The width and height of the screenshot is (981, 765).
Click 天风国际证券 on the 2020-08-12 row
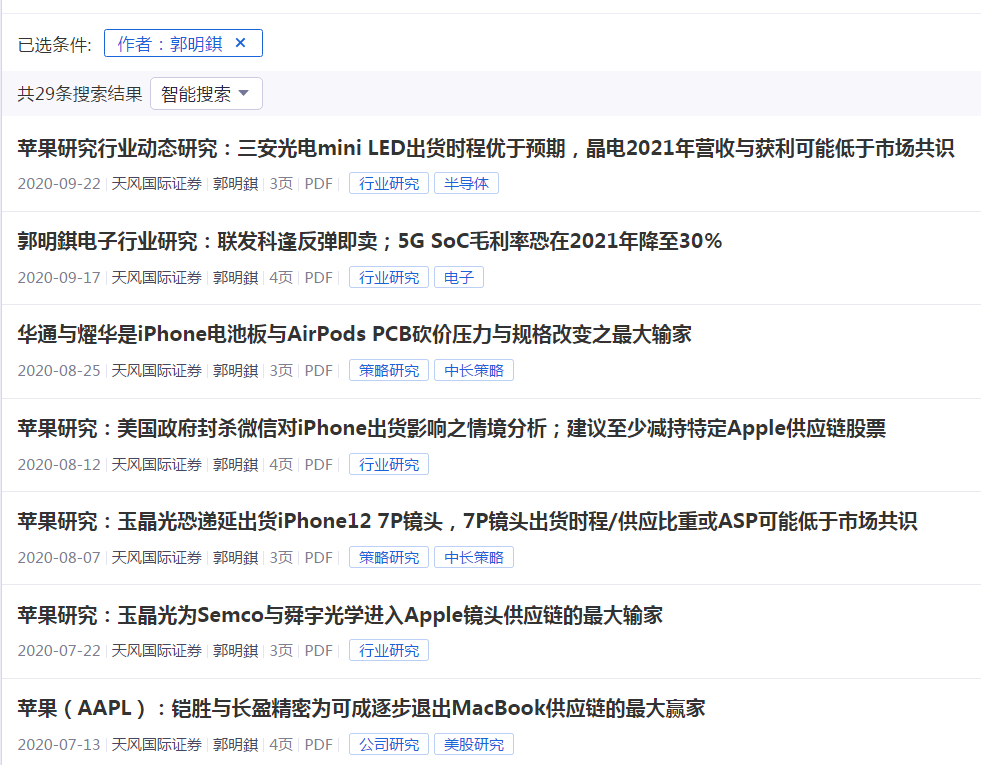click(x=156, y=465)
